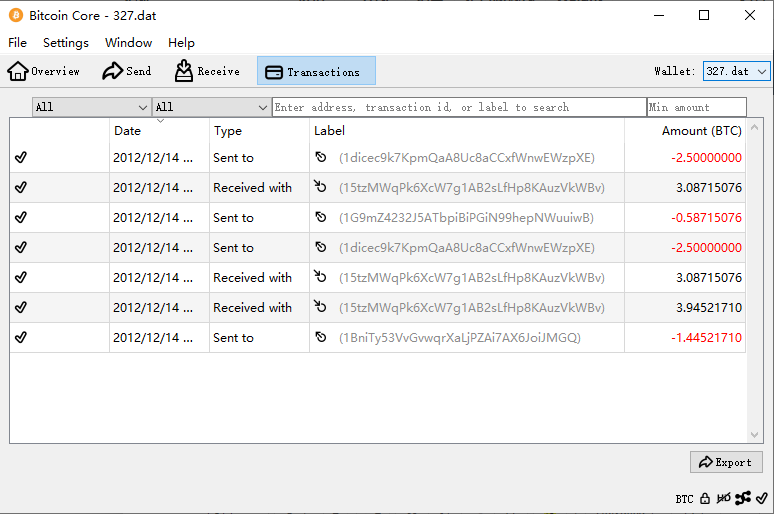The width and height of the screenshot is (774, 514).
Task: Click the sent icon for 1BniTy53 transaction
Action: [321, 338]
